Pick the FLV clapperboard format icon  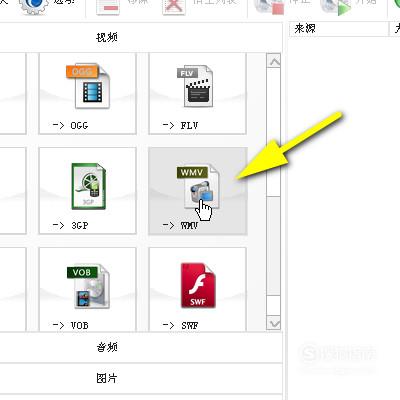pyautogui.click(x=195, y=86)
